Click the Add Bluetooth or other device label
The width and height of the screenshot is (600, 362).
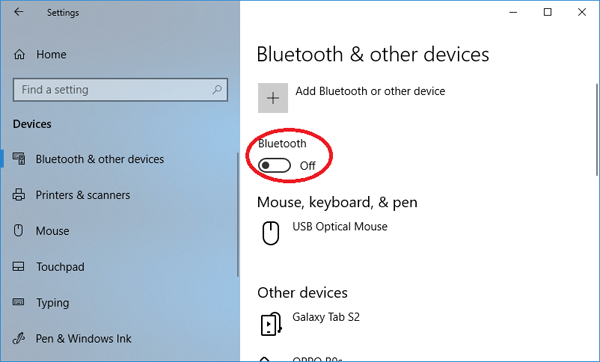pyautogui.click(x=370, y=91)
